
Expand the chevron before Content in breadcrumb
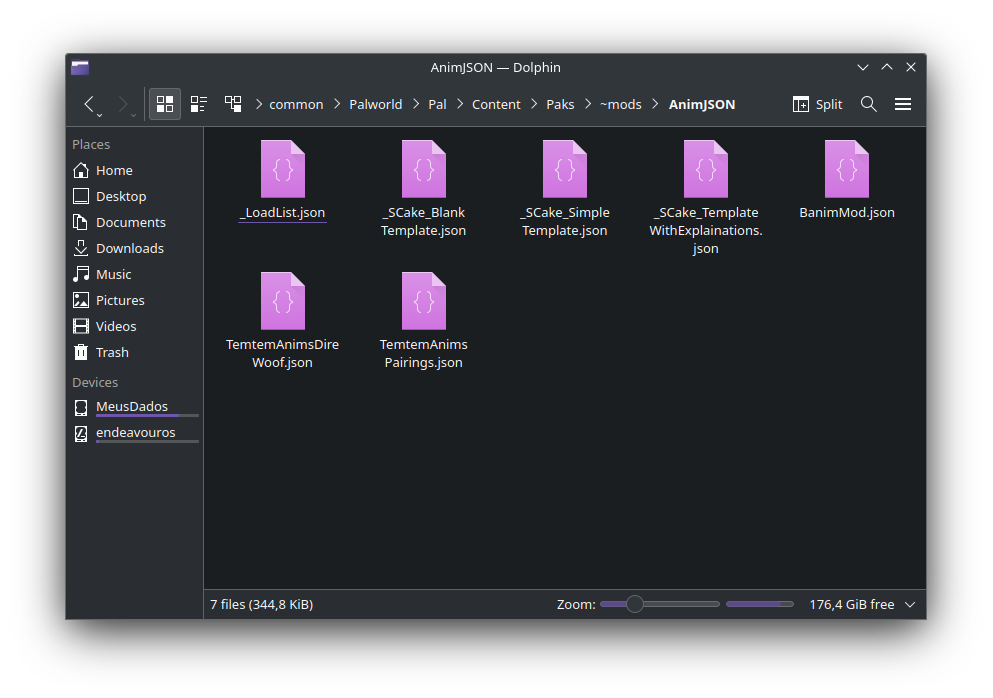(460, 104)
